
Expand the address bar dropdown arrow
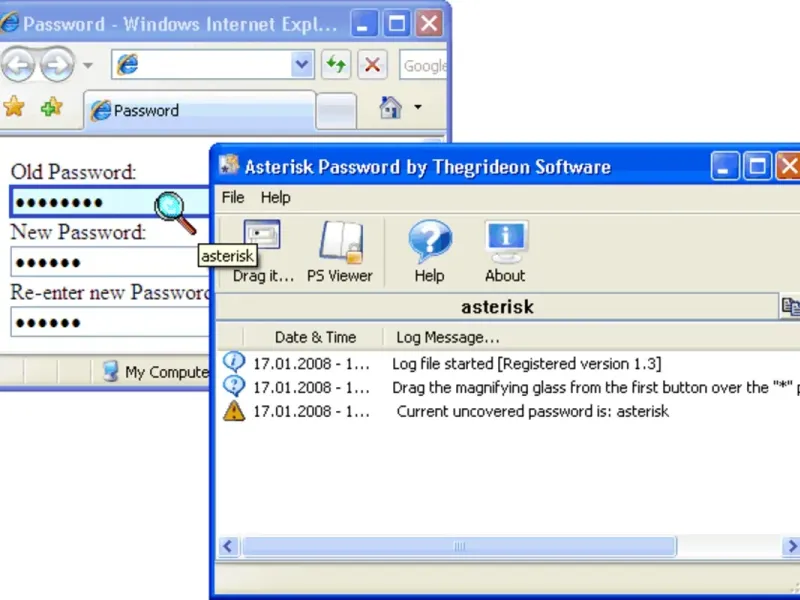tap(302, 65)
